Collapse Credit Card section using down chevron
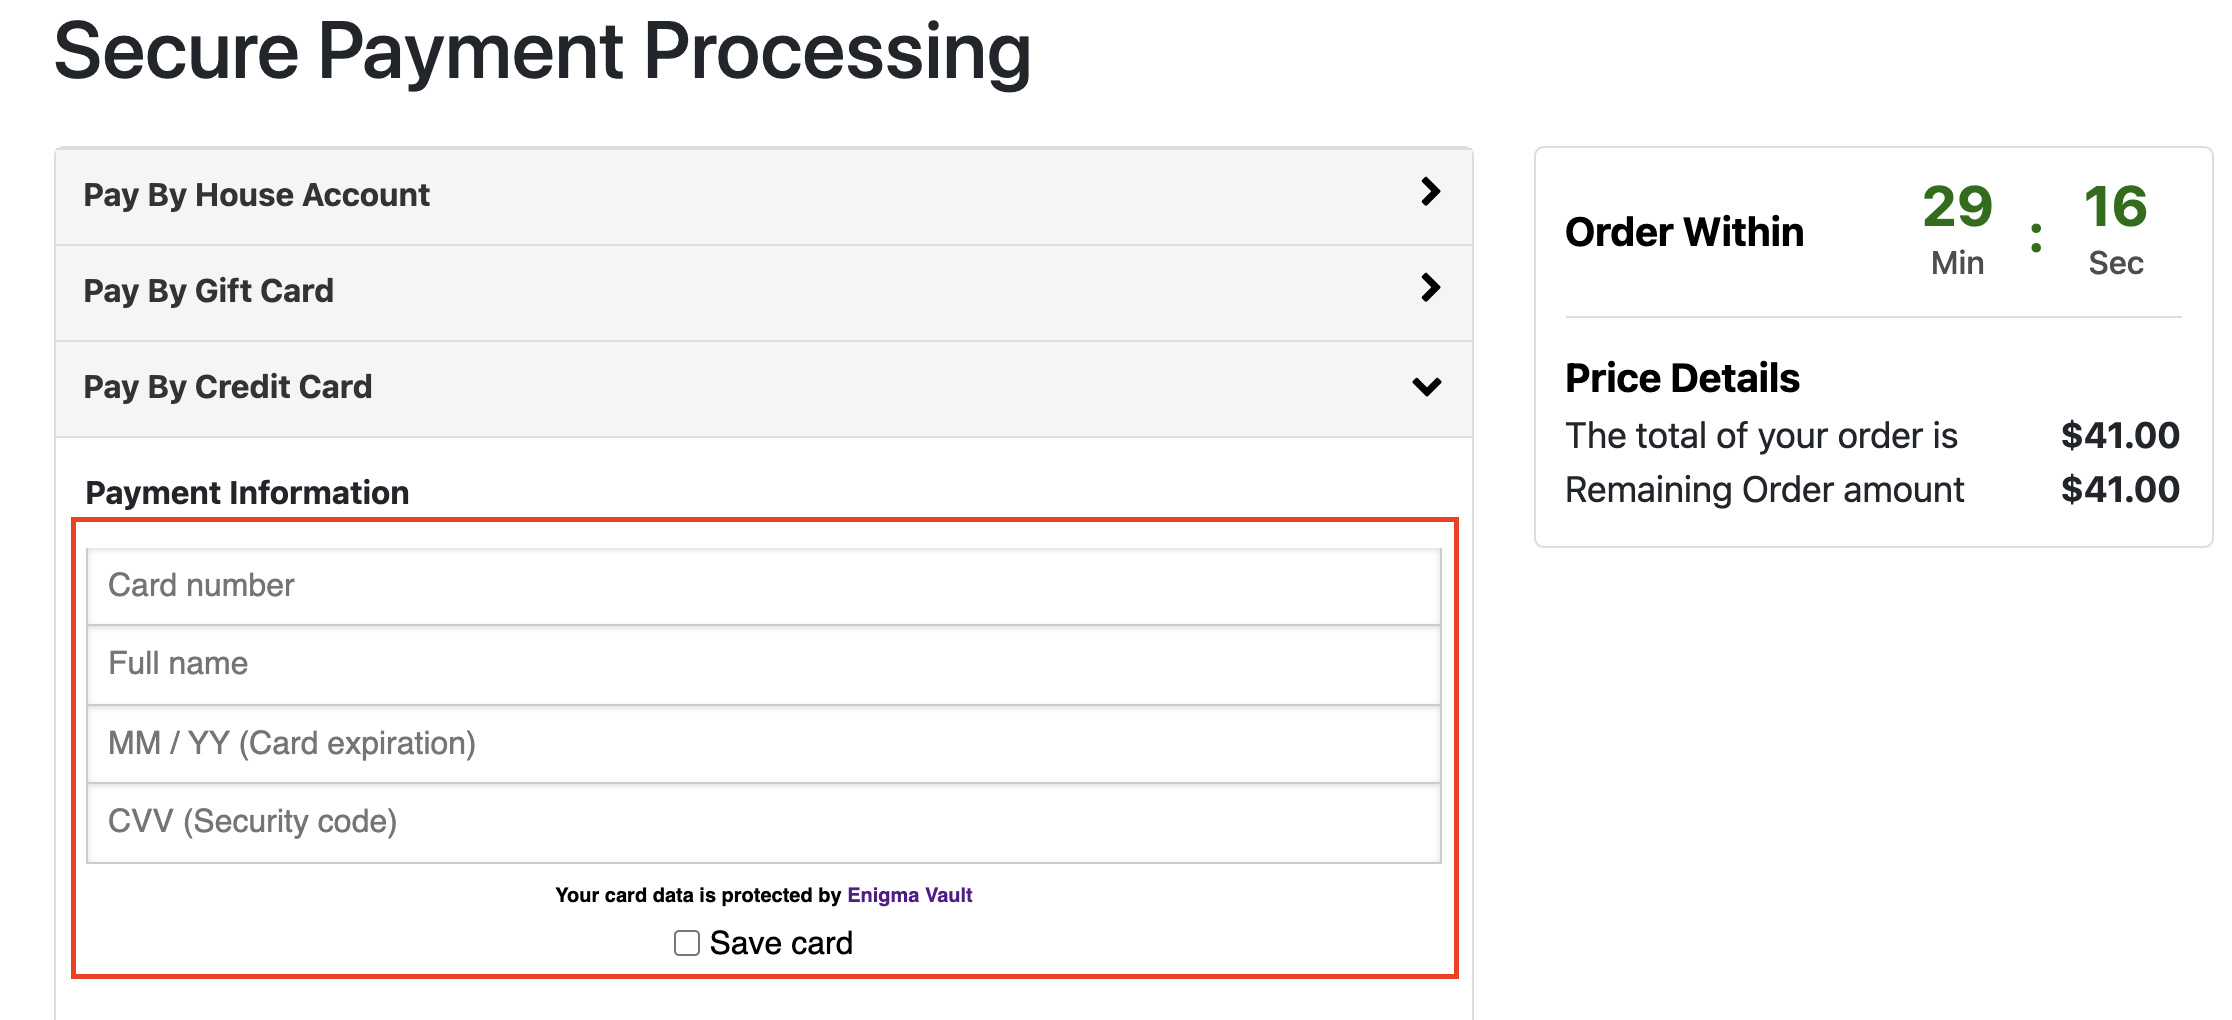This screenshot has width=2232, height=1020. (1427, 386)
